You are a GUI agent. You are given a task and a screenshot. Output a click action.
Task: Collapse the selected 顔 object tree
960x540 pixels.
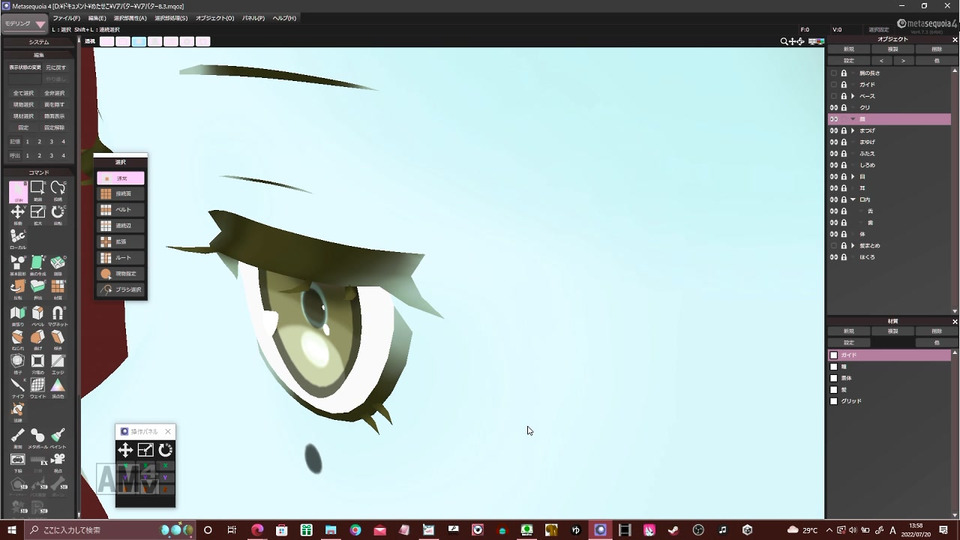click(853, 119)
